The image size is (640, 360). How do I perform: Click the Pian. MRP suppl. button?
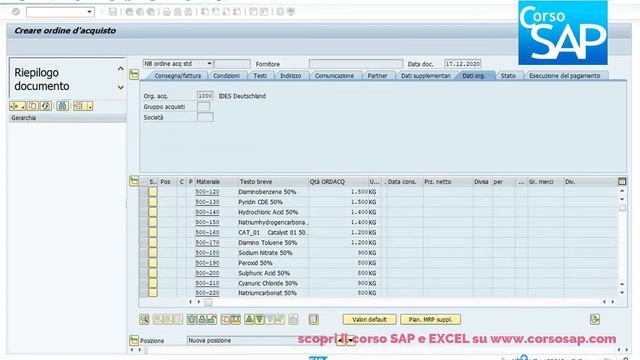(431, 320)
